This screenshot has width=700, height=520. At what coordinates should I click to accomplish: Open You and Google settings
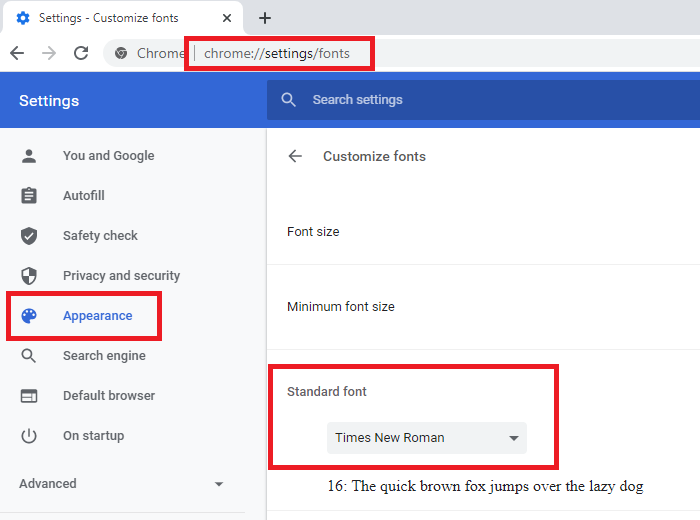[108, 156]
